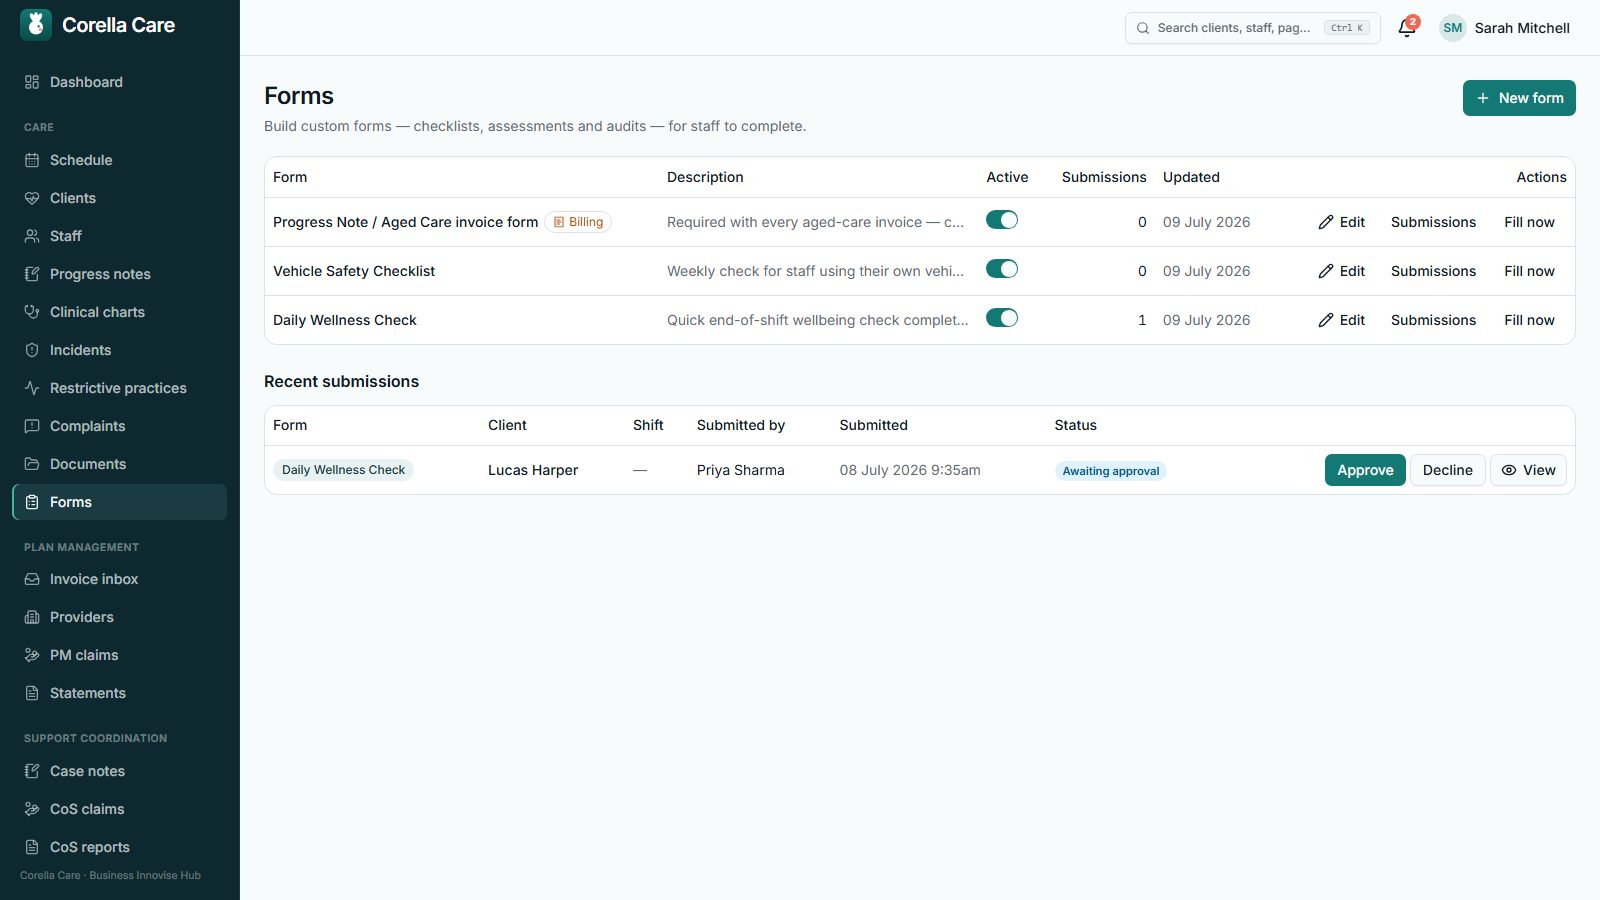Click the Quick end-of-shift wellbeing description

[x=817, y=320]
